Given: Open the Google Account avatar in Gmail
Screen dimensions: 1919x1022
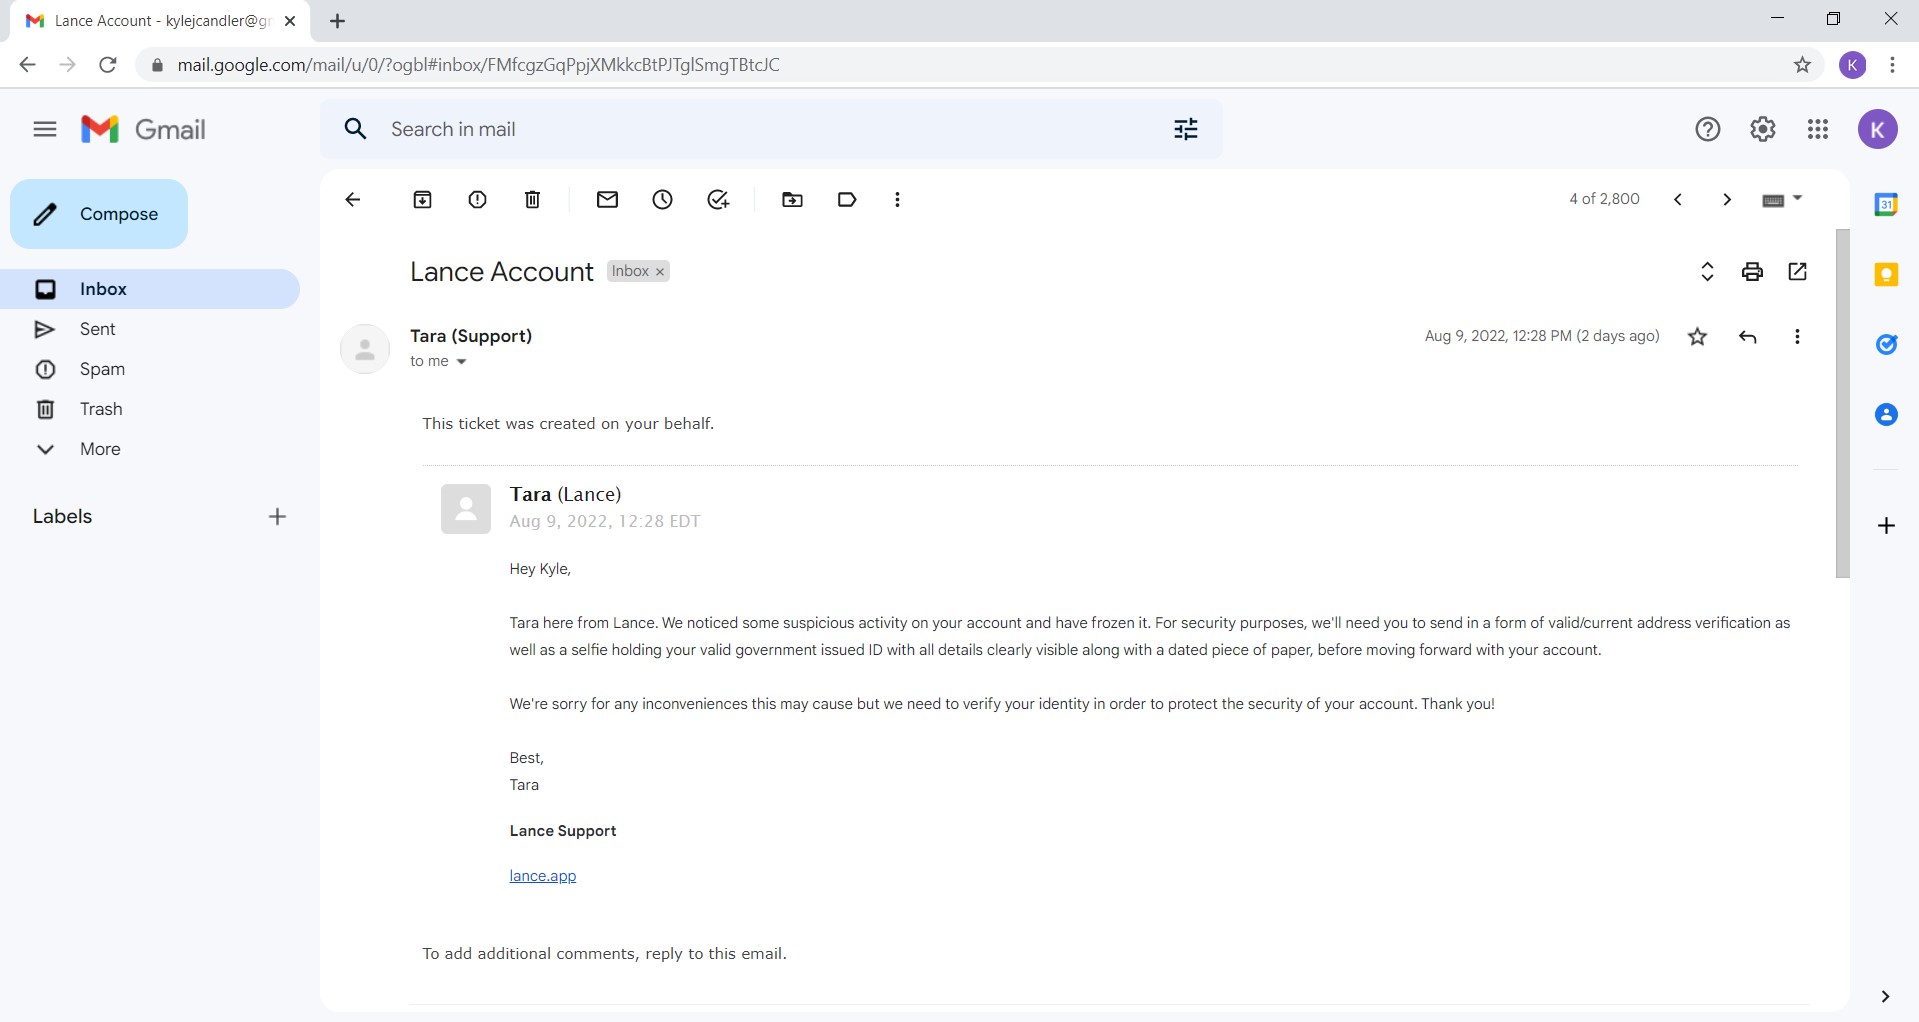Looking at the screenshot, I should (x=1878, y=129).
